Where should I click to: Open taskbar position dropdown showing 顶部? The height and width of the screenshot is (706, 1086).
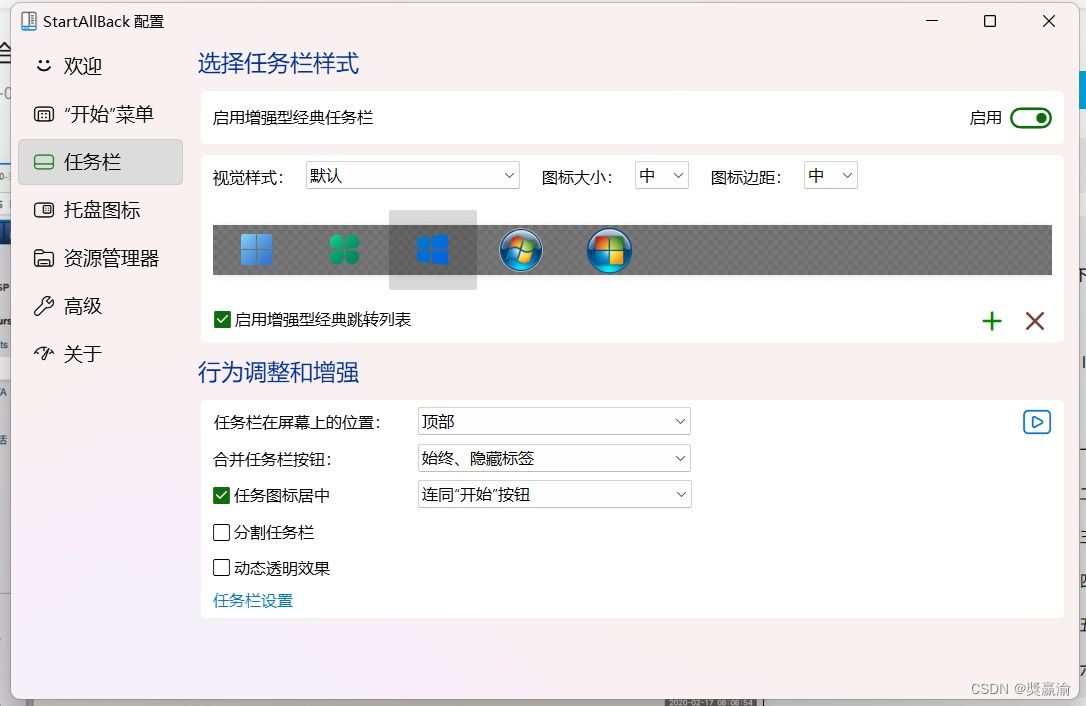click(x=554, y=421)
